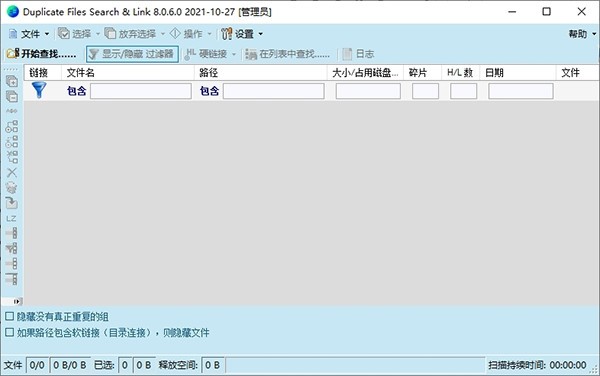
Task: Sort by the path (路径) column header
Action: (261, 73)
